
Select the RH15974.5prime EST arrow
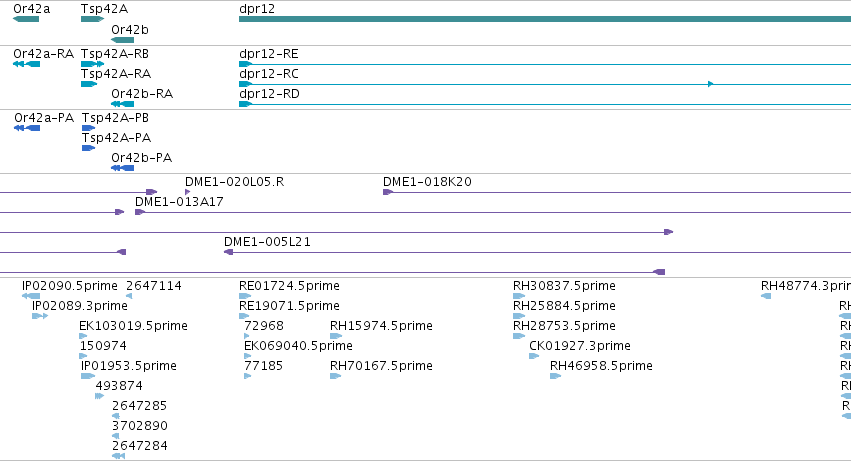(x=336, y=336)
